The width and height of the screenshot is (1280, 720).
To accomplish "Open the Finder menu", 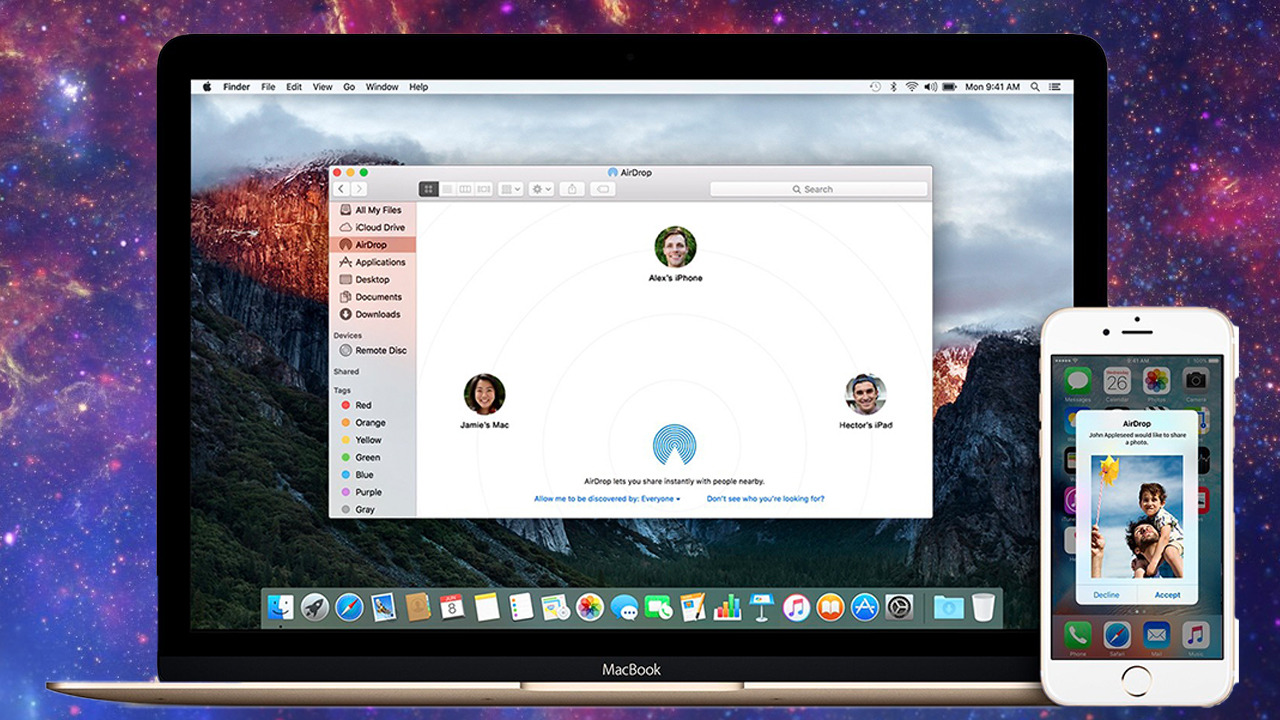I will tap(236, 87).
